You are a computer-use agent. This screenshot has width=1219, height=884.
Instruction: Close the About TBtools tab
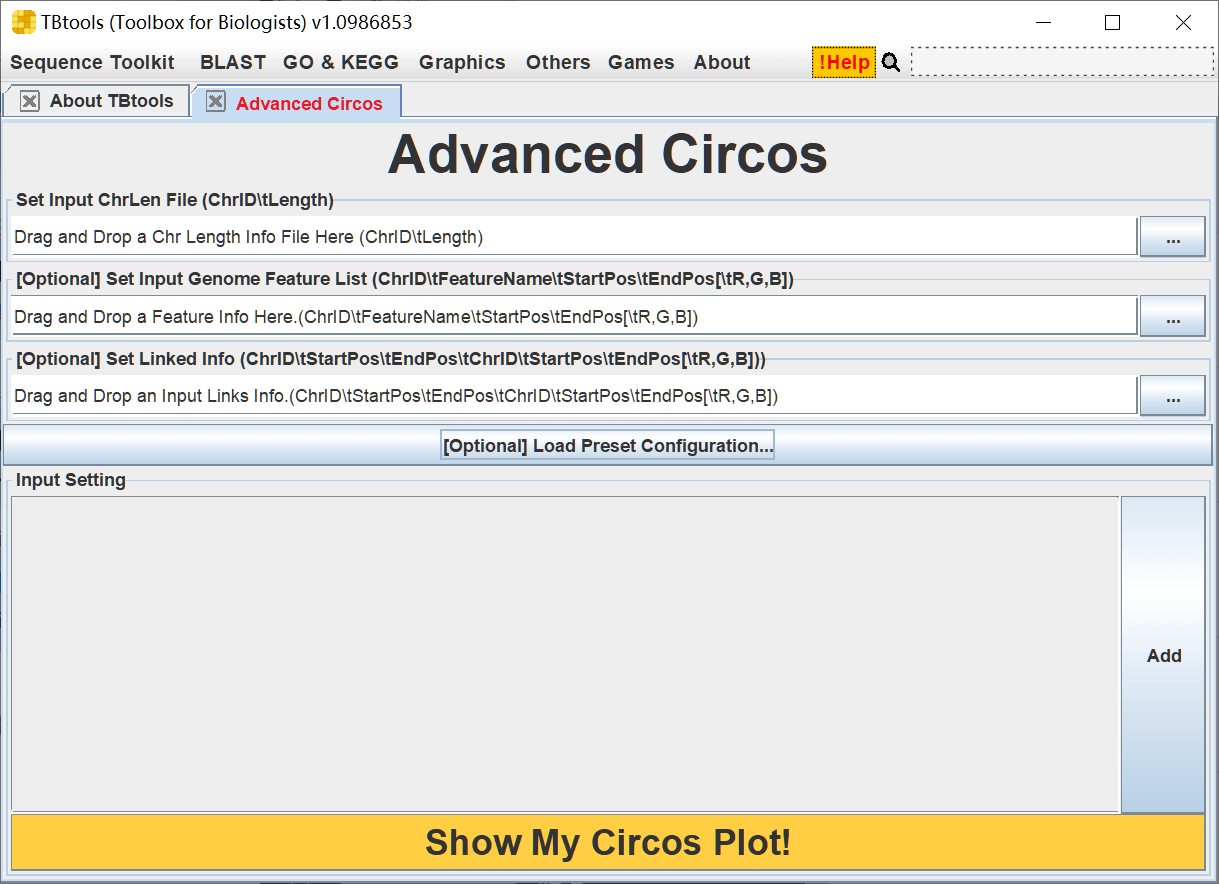30,101
